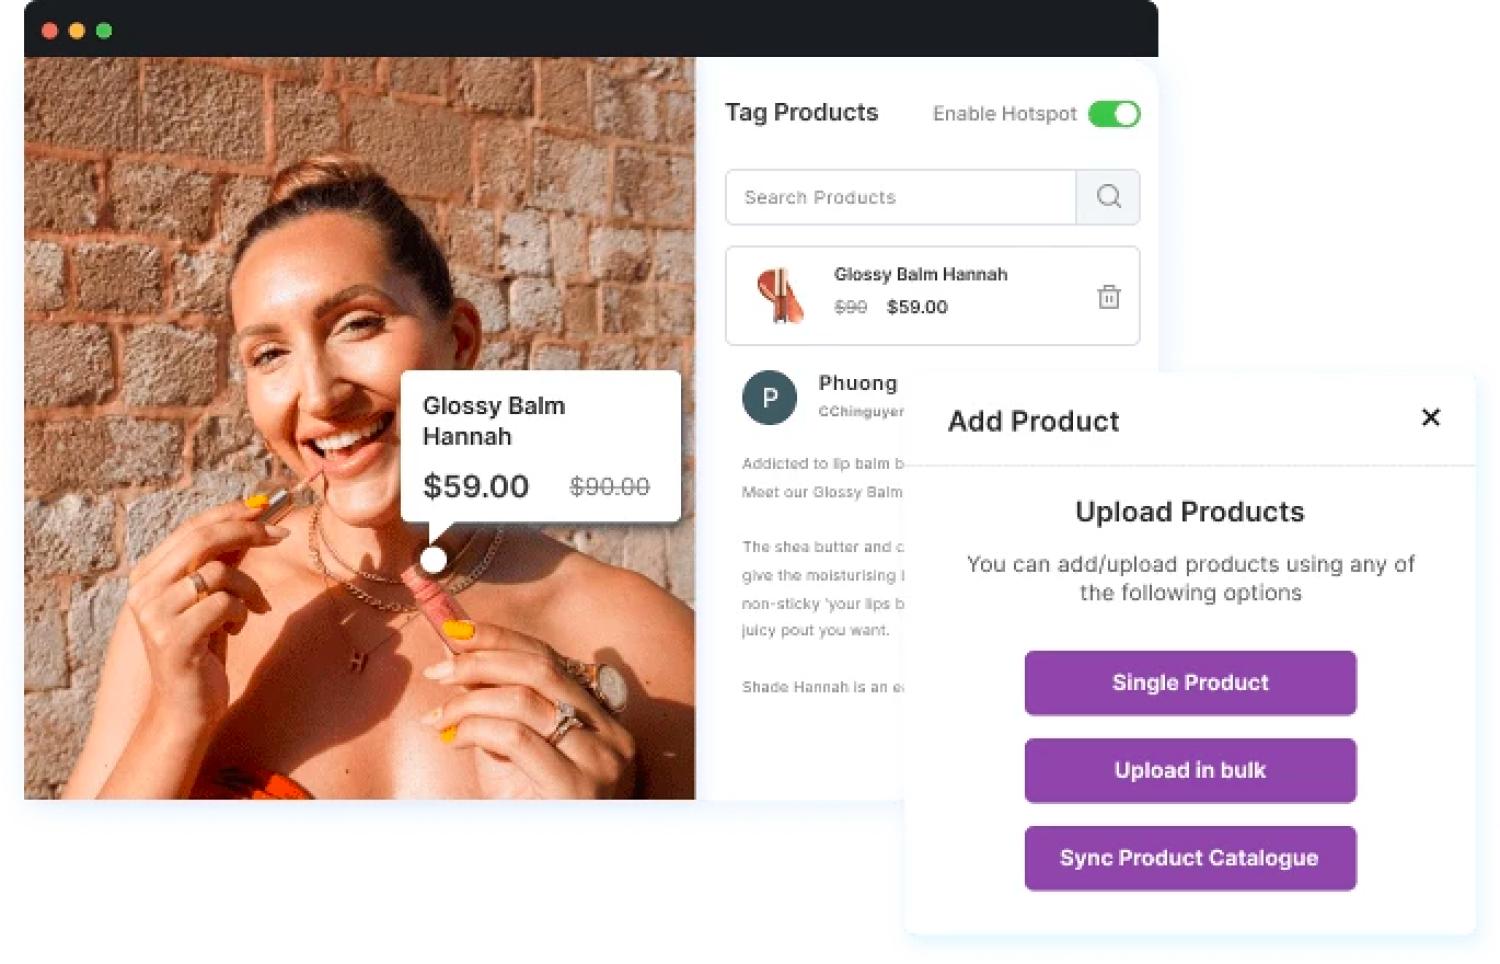Click the green window maximize dot
The image size is (1500, 964).
pos(103,31)
